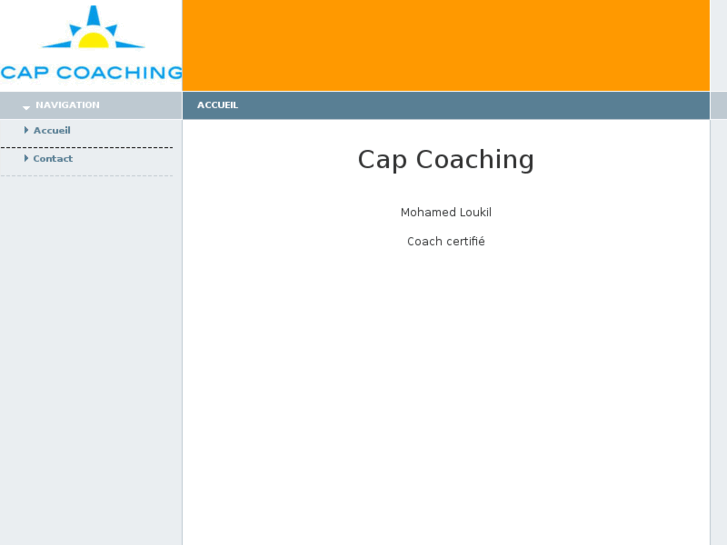This screenshot has height=545, width=727.
Task: Select the Mohamed Loukil text
Action: click(446, 212)
